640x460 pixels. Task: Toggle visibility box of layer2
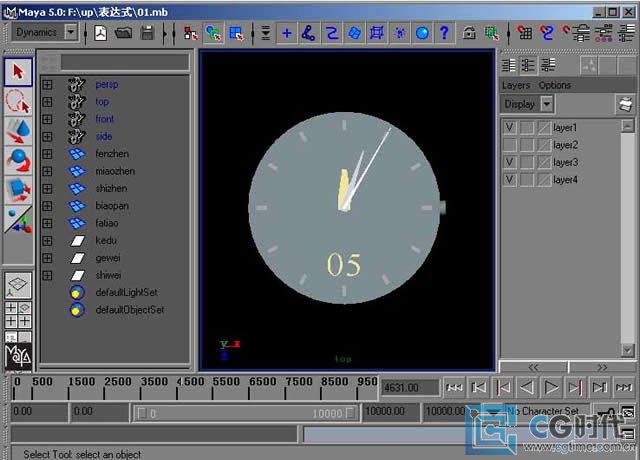coord(510,145)
